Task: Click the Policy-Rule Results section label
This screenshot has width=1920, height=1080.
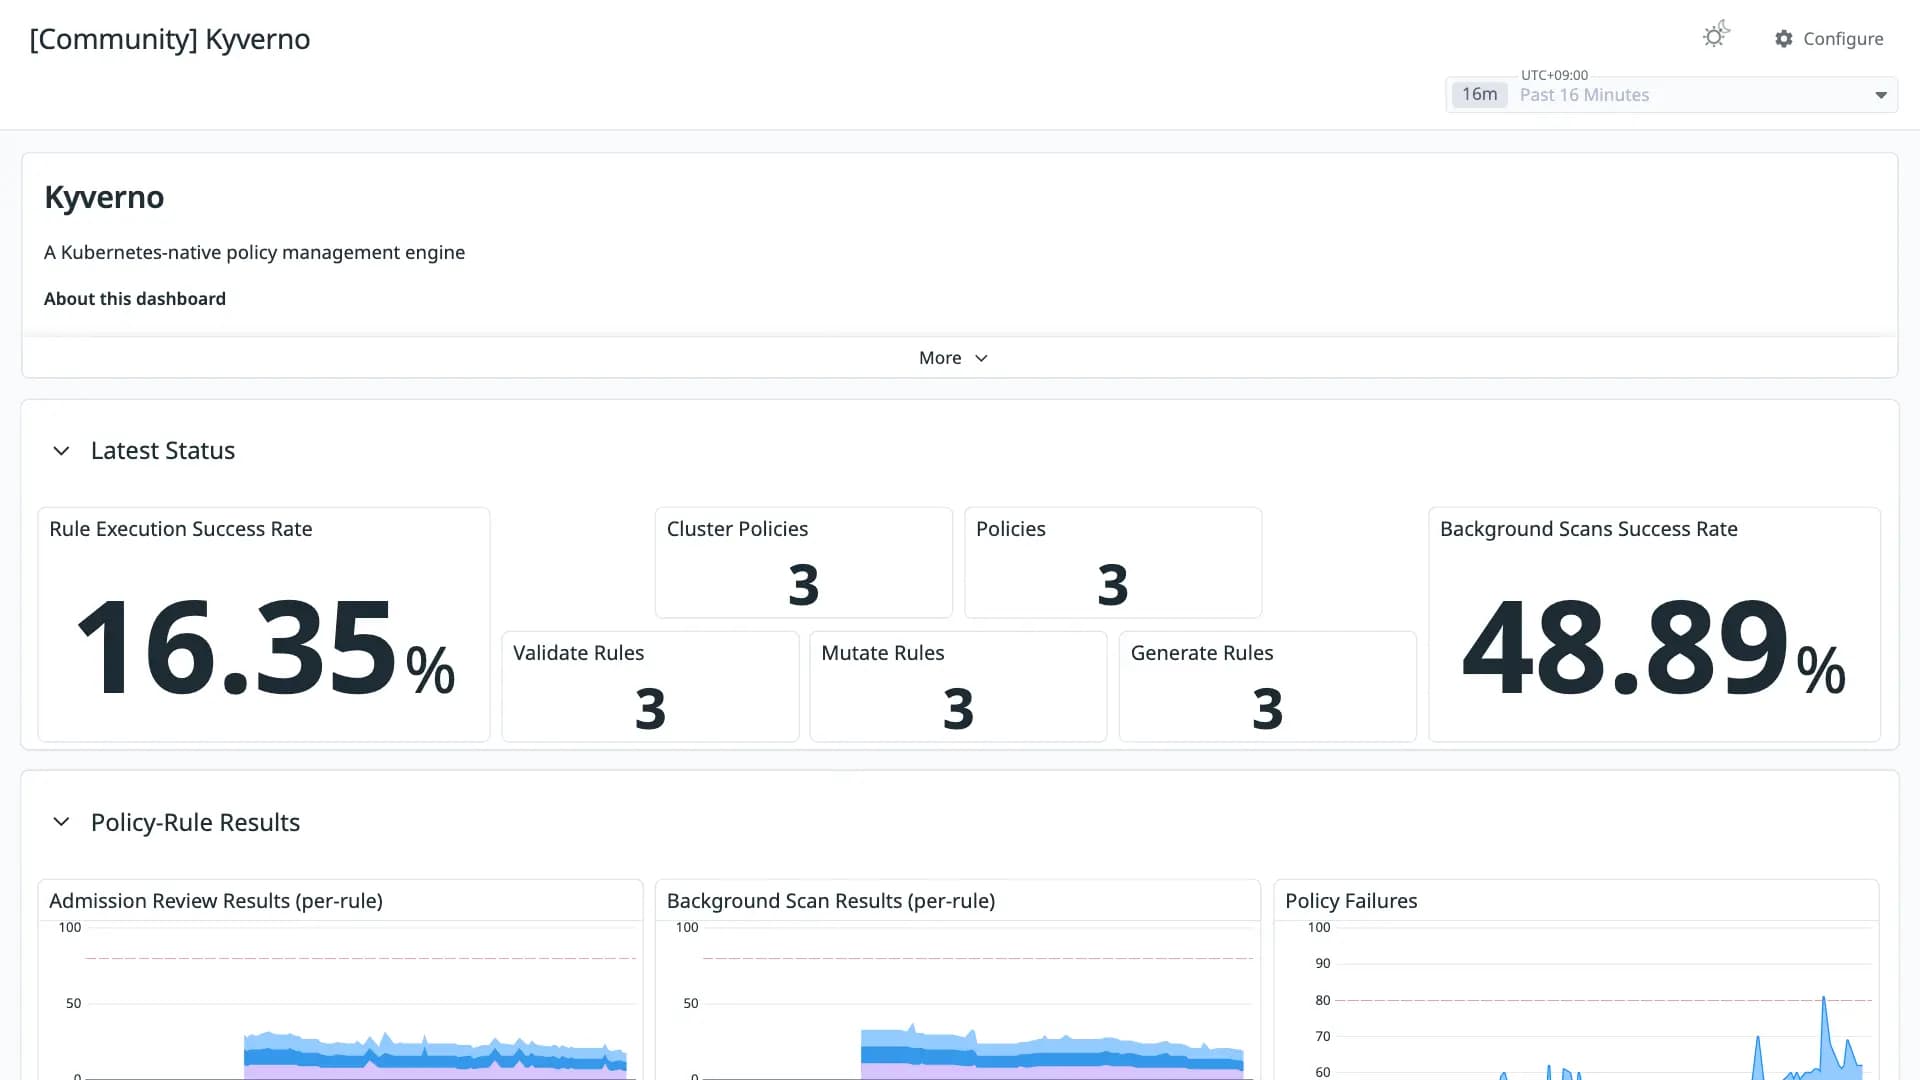Action: pyautogui.click(x=195, y=822)
